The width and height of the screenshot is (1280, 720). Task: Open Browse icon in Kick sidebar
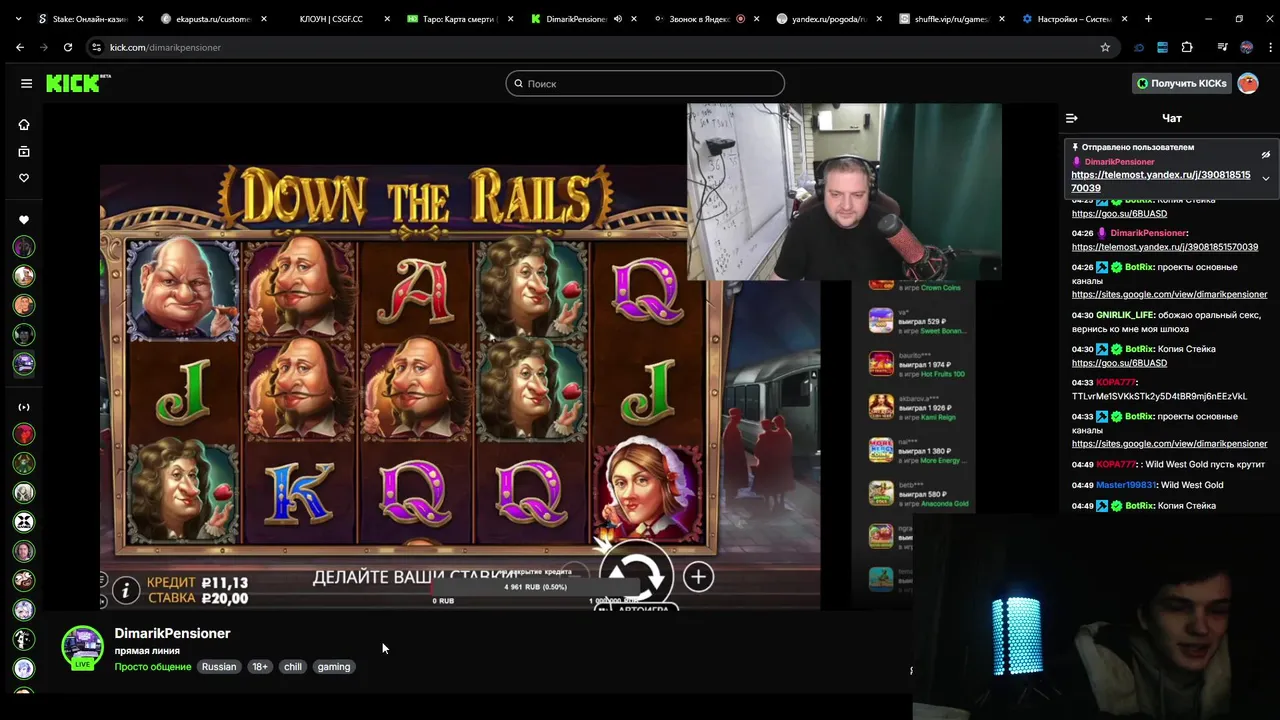click(24, 152)
